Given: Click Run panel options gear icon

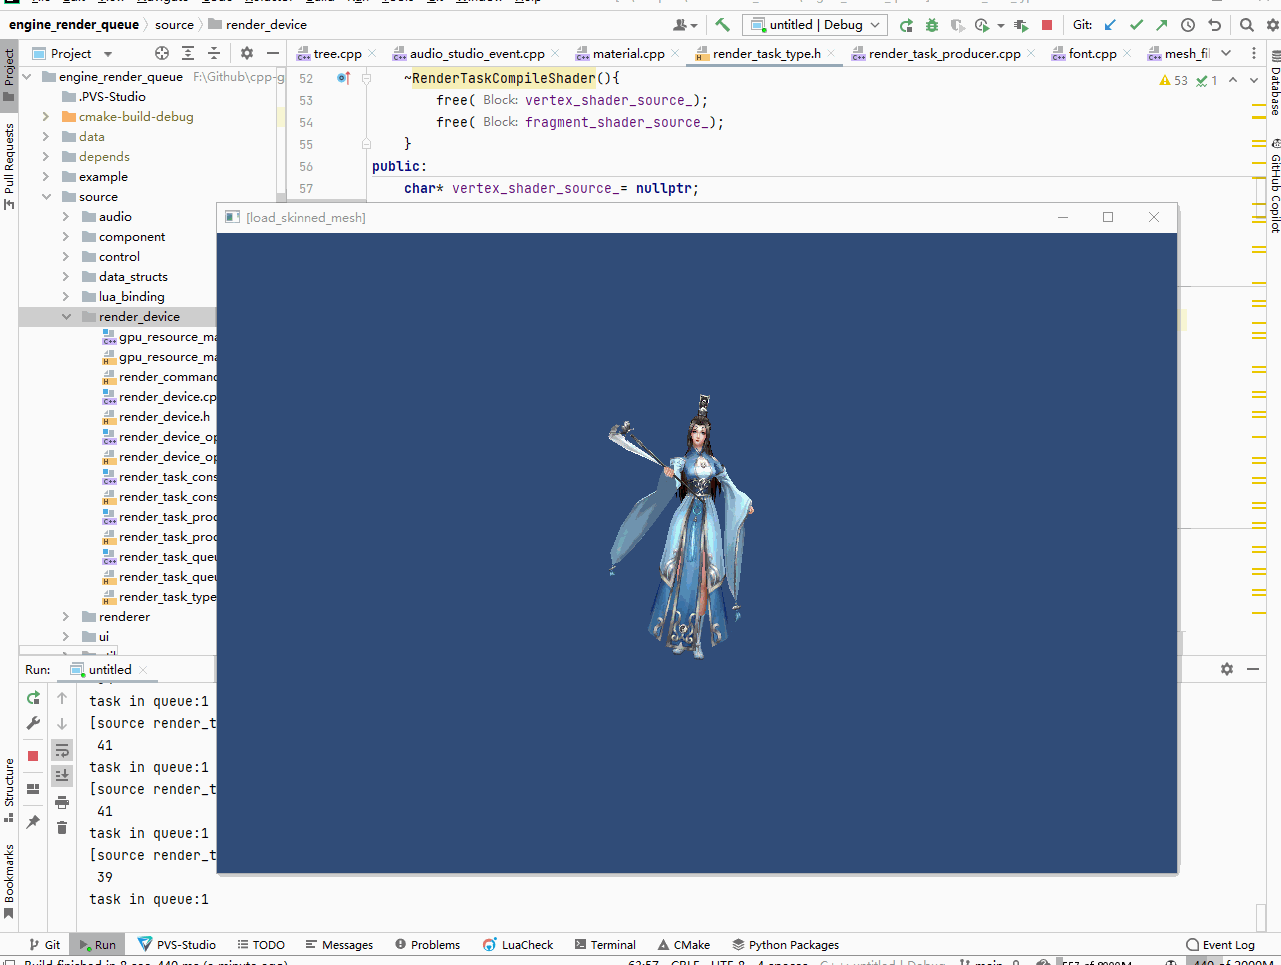Looking at the screenshot, I should (1227, 669).
